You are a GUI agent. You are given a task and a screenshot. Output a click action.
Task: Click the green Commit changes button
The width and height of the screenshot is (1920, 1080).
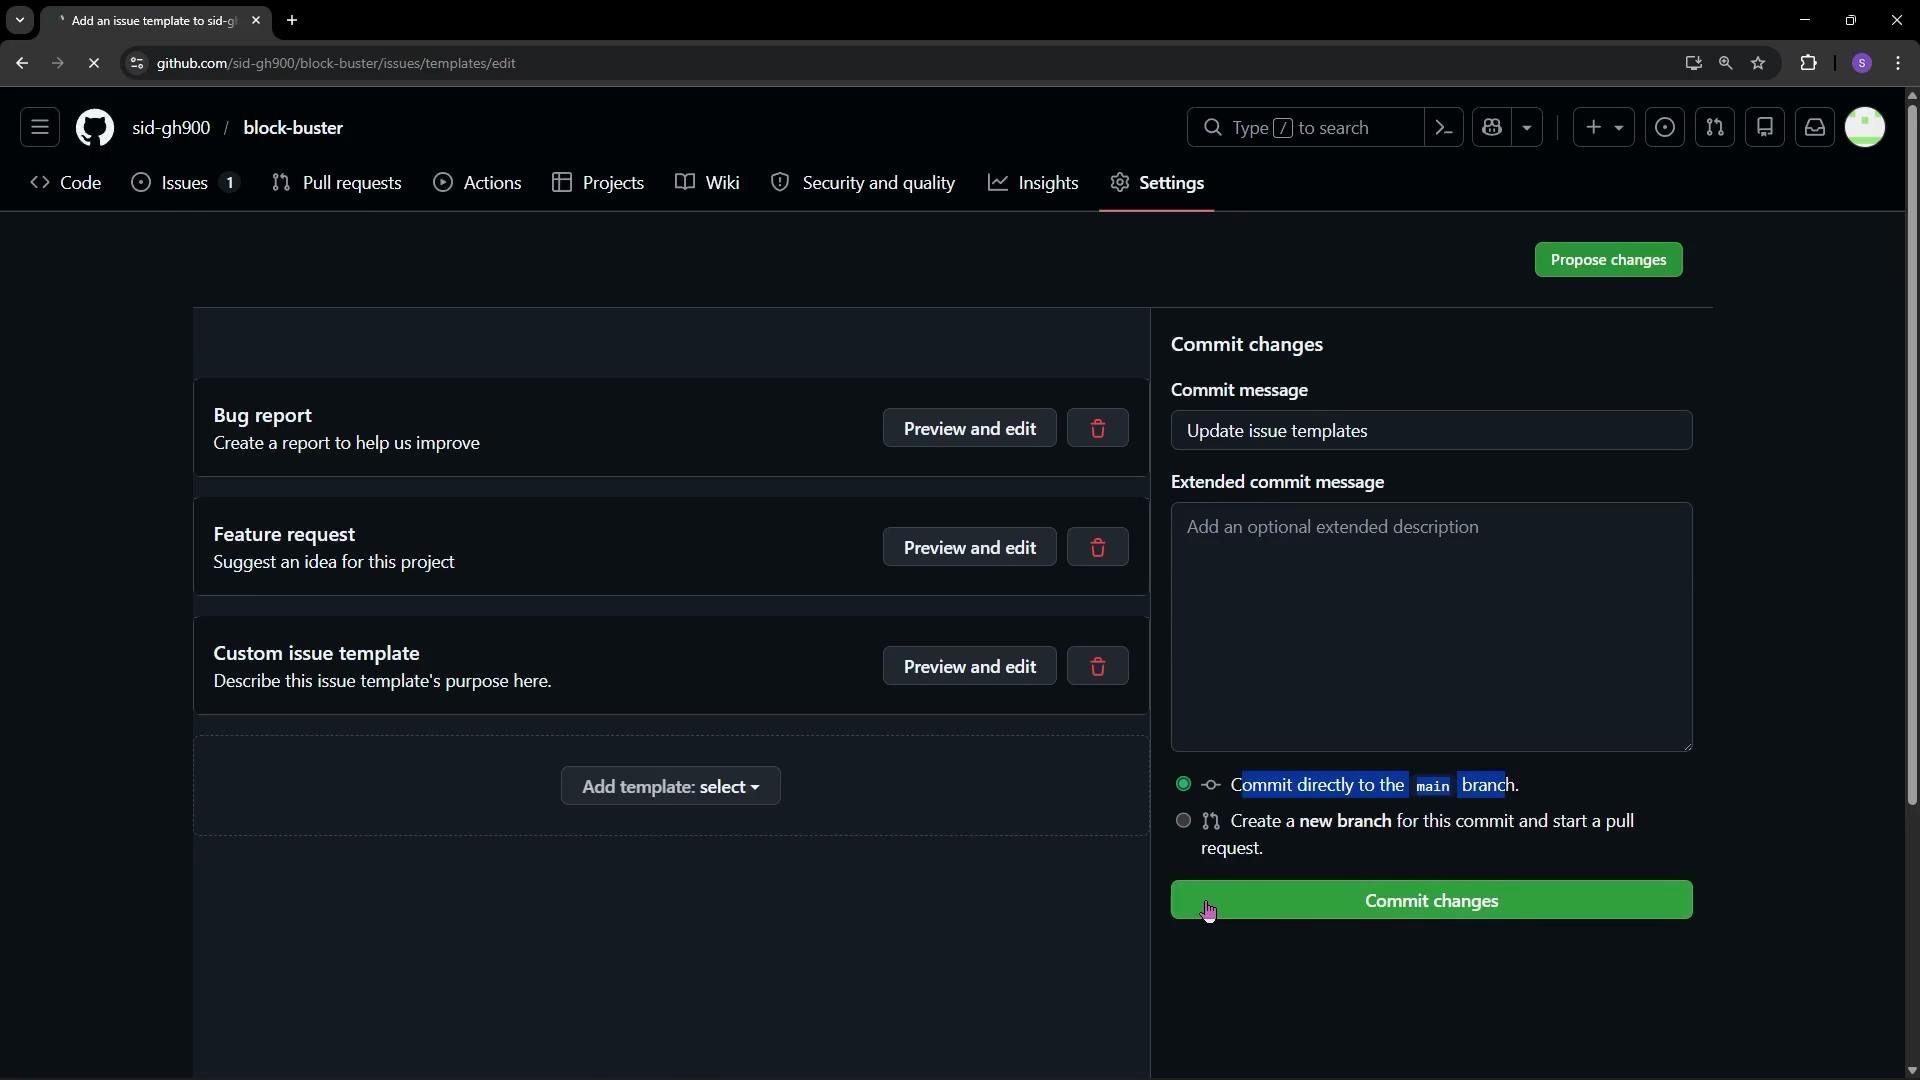pos(1432,901)
